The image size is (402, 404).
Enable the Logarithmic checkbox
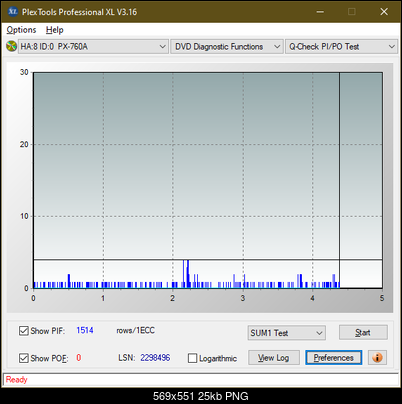click(192, 358)
